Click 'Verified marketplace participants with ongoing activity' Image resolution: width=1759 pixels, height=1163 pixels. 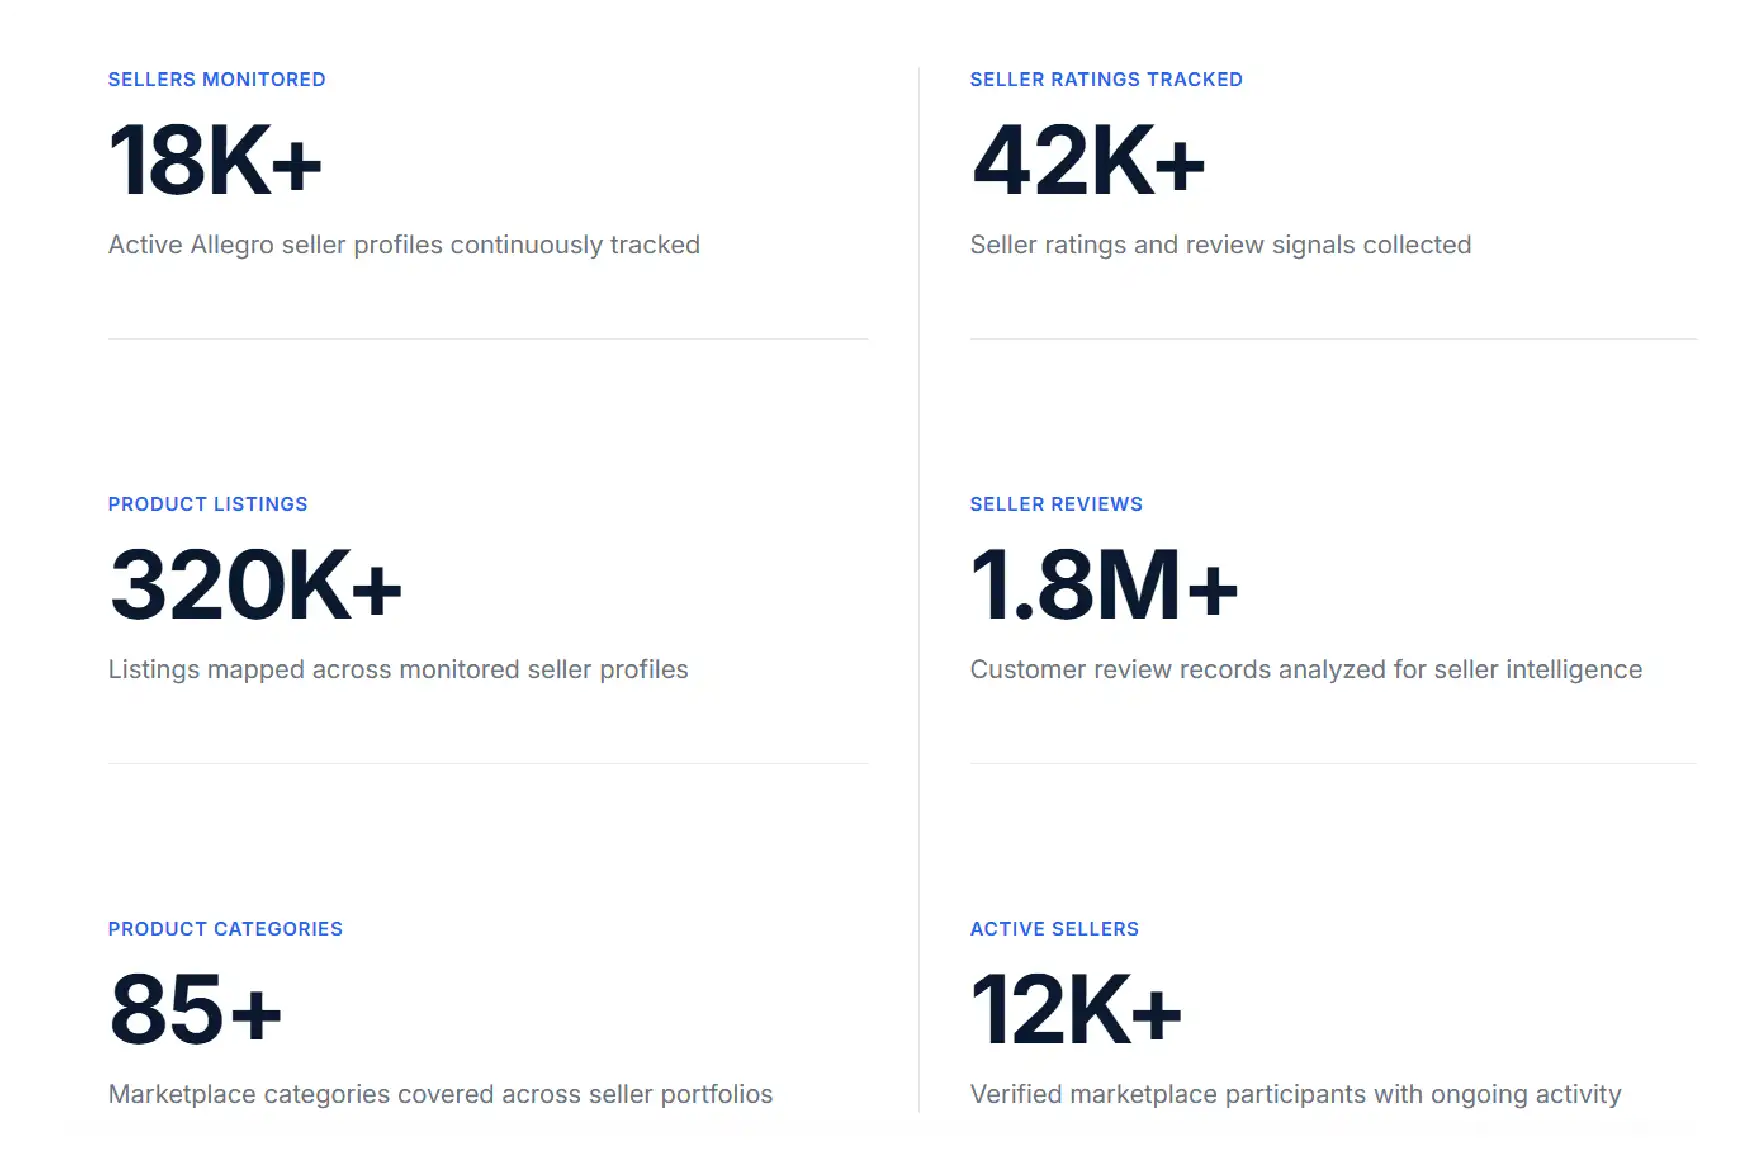point(1295,1095)
